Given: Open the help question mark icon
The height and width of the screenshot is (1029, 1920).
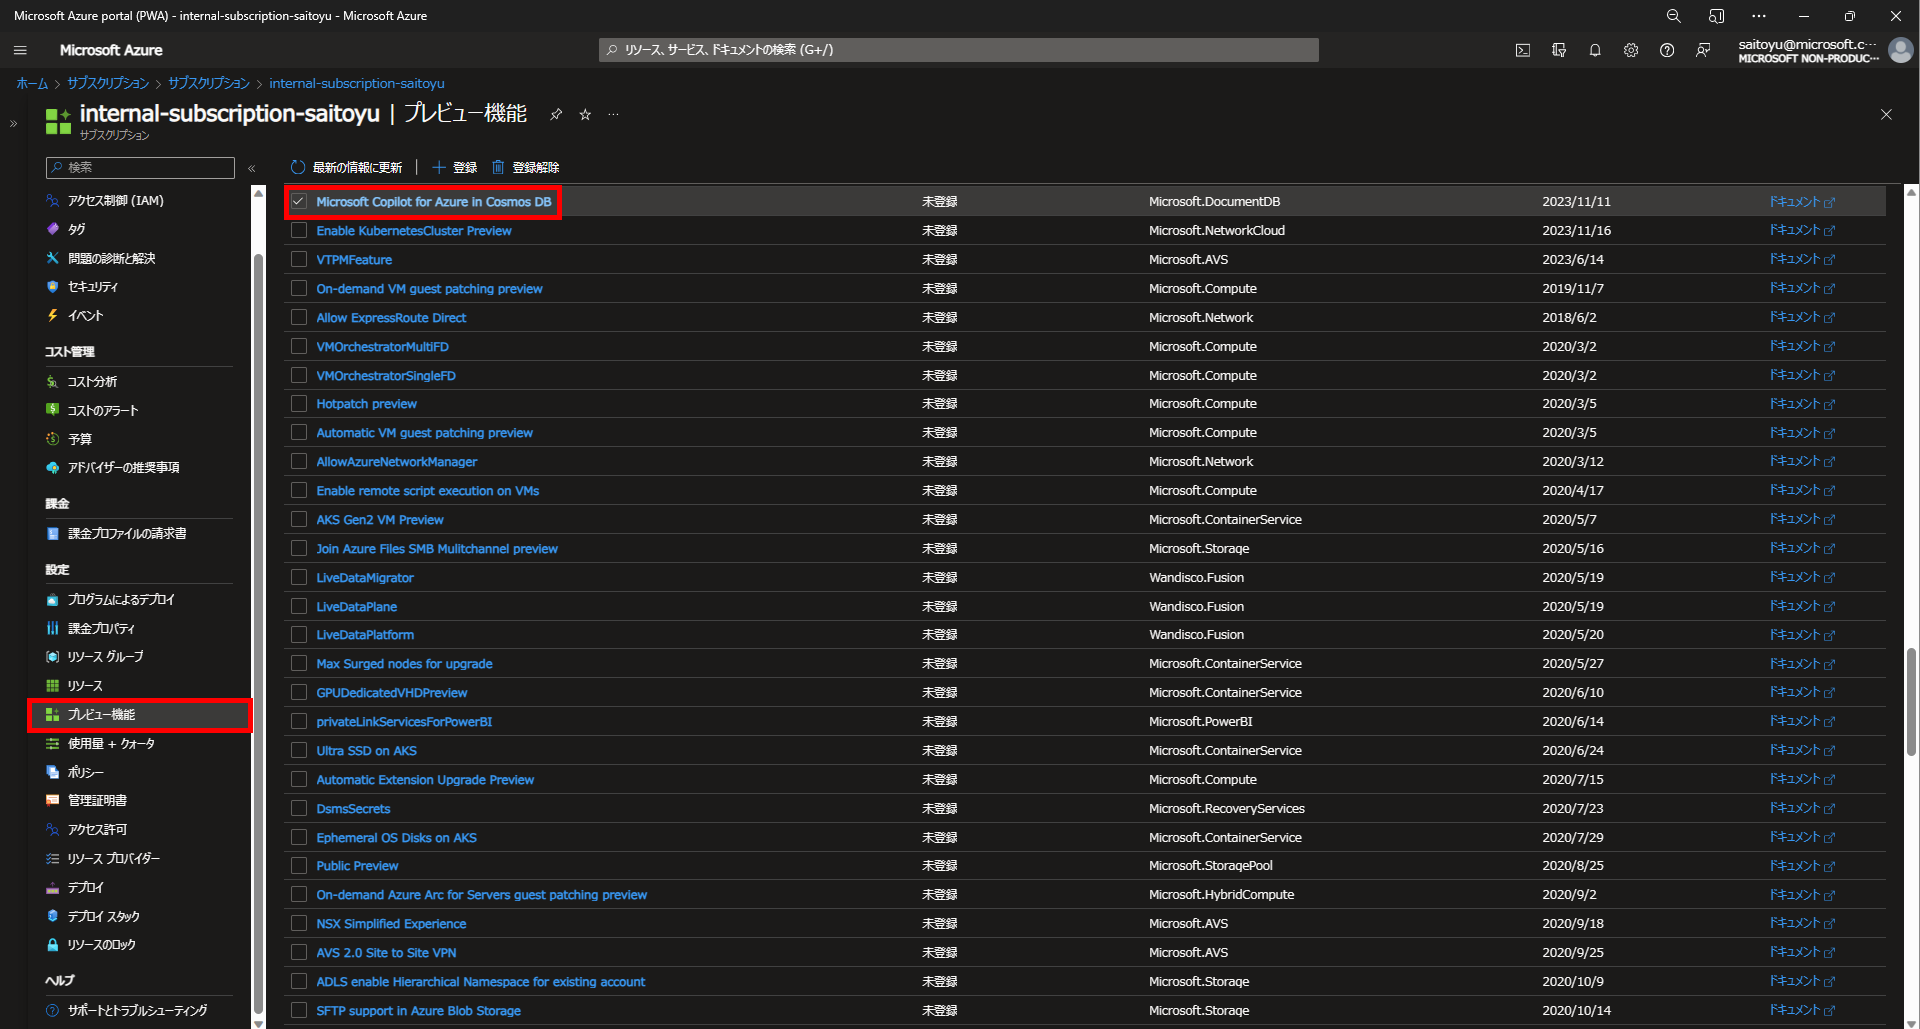Looking at the screenshot, I should [x=1667, y=50].
